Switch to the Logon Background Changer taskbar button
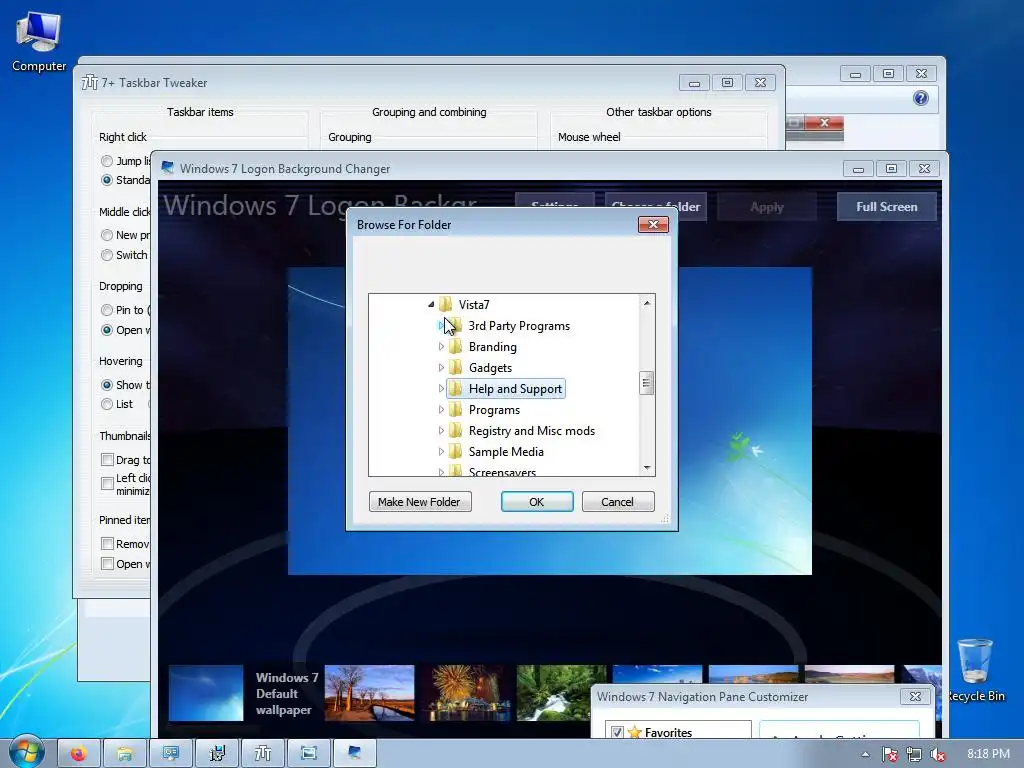The height and width of the screenshot is (768, 1024). [x=355, y=754]
